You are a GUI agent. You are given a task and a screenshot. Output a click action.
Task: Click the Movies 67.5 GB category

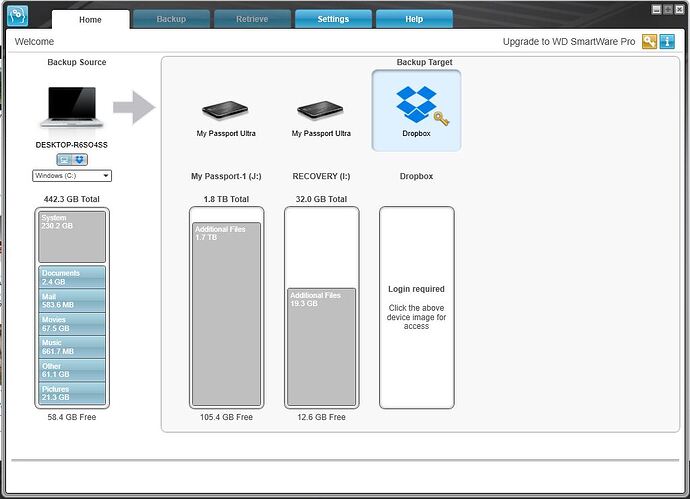coord(72,324)
